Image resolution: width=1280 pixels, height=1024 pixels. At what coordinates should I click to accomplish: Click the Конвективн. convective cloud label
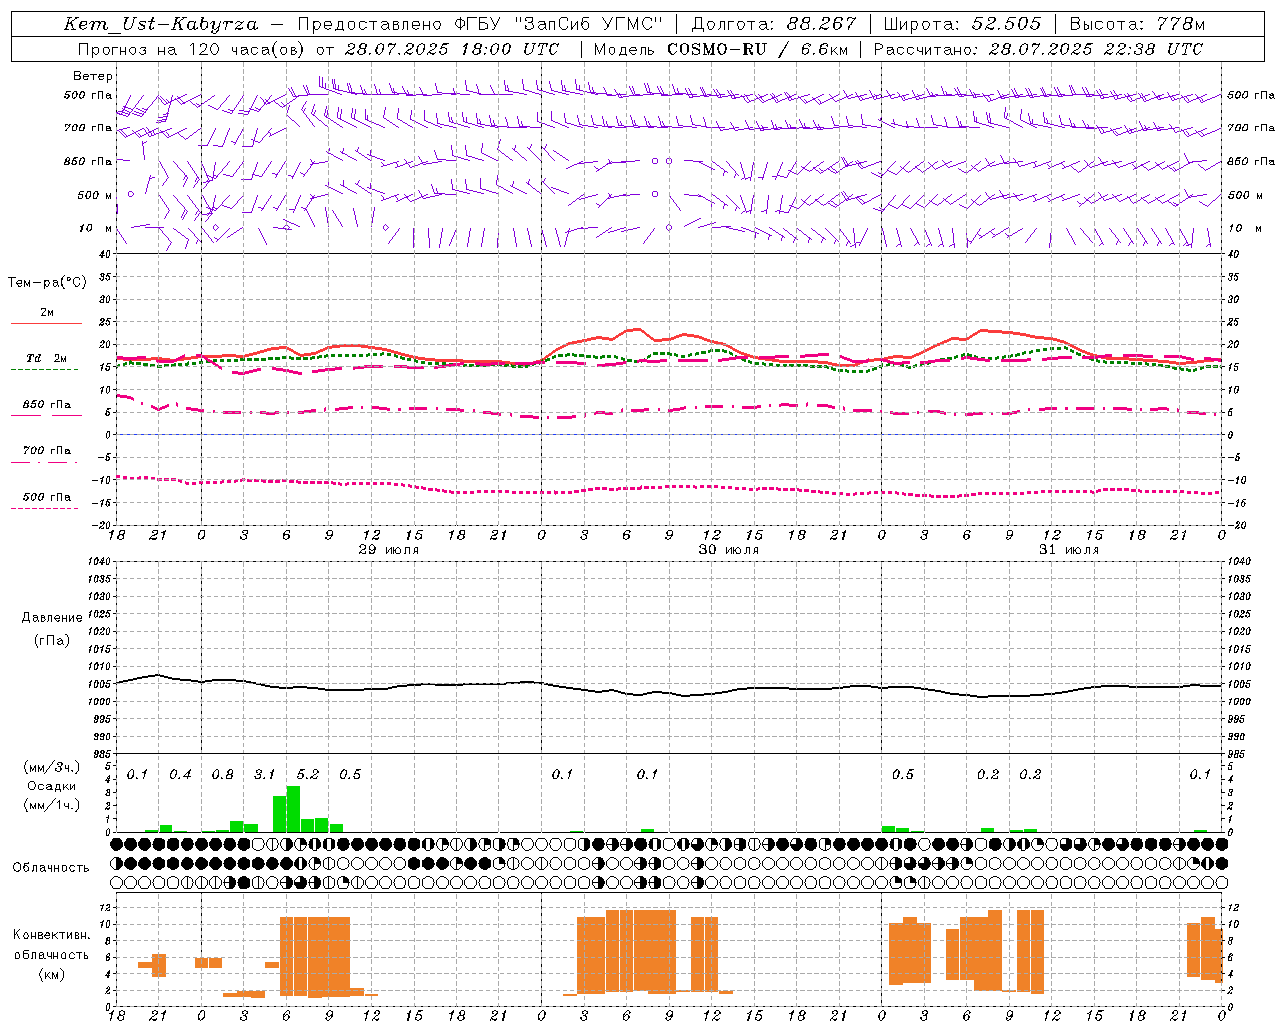[x=52, y=935]
